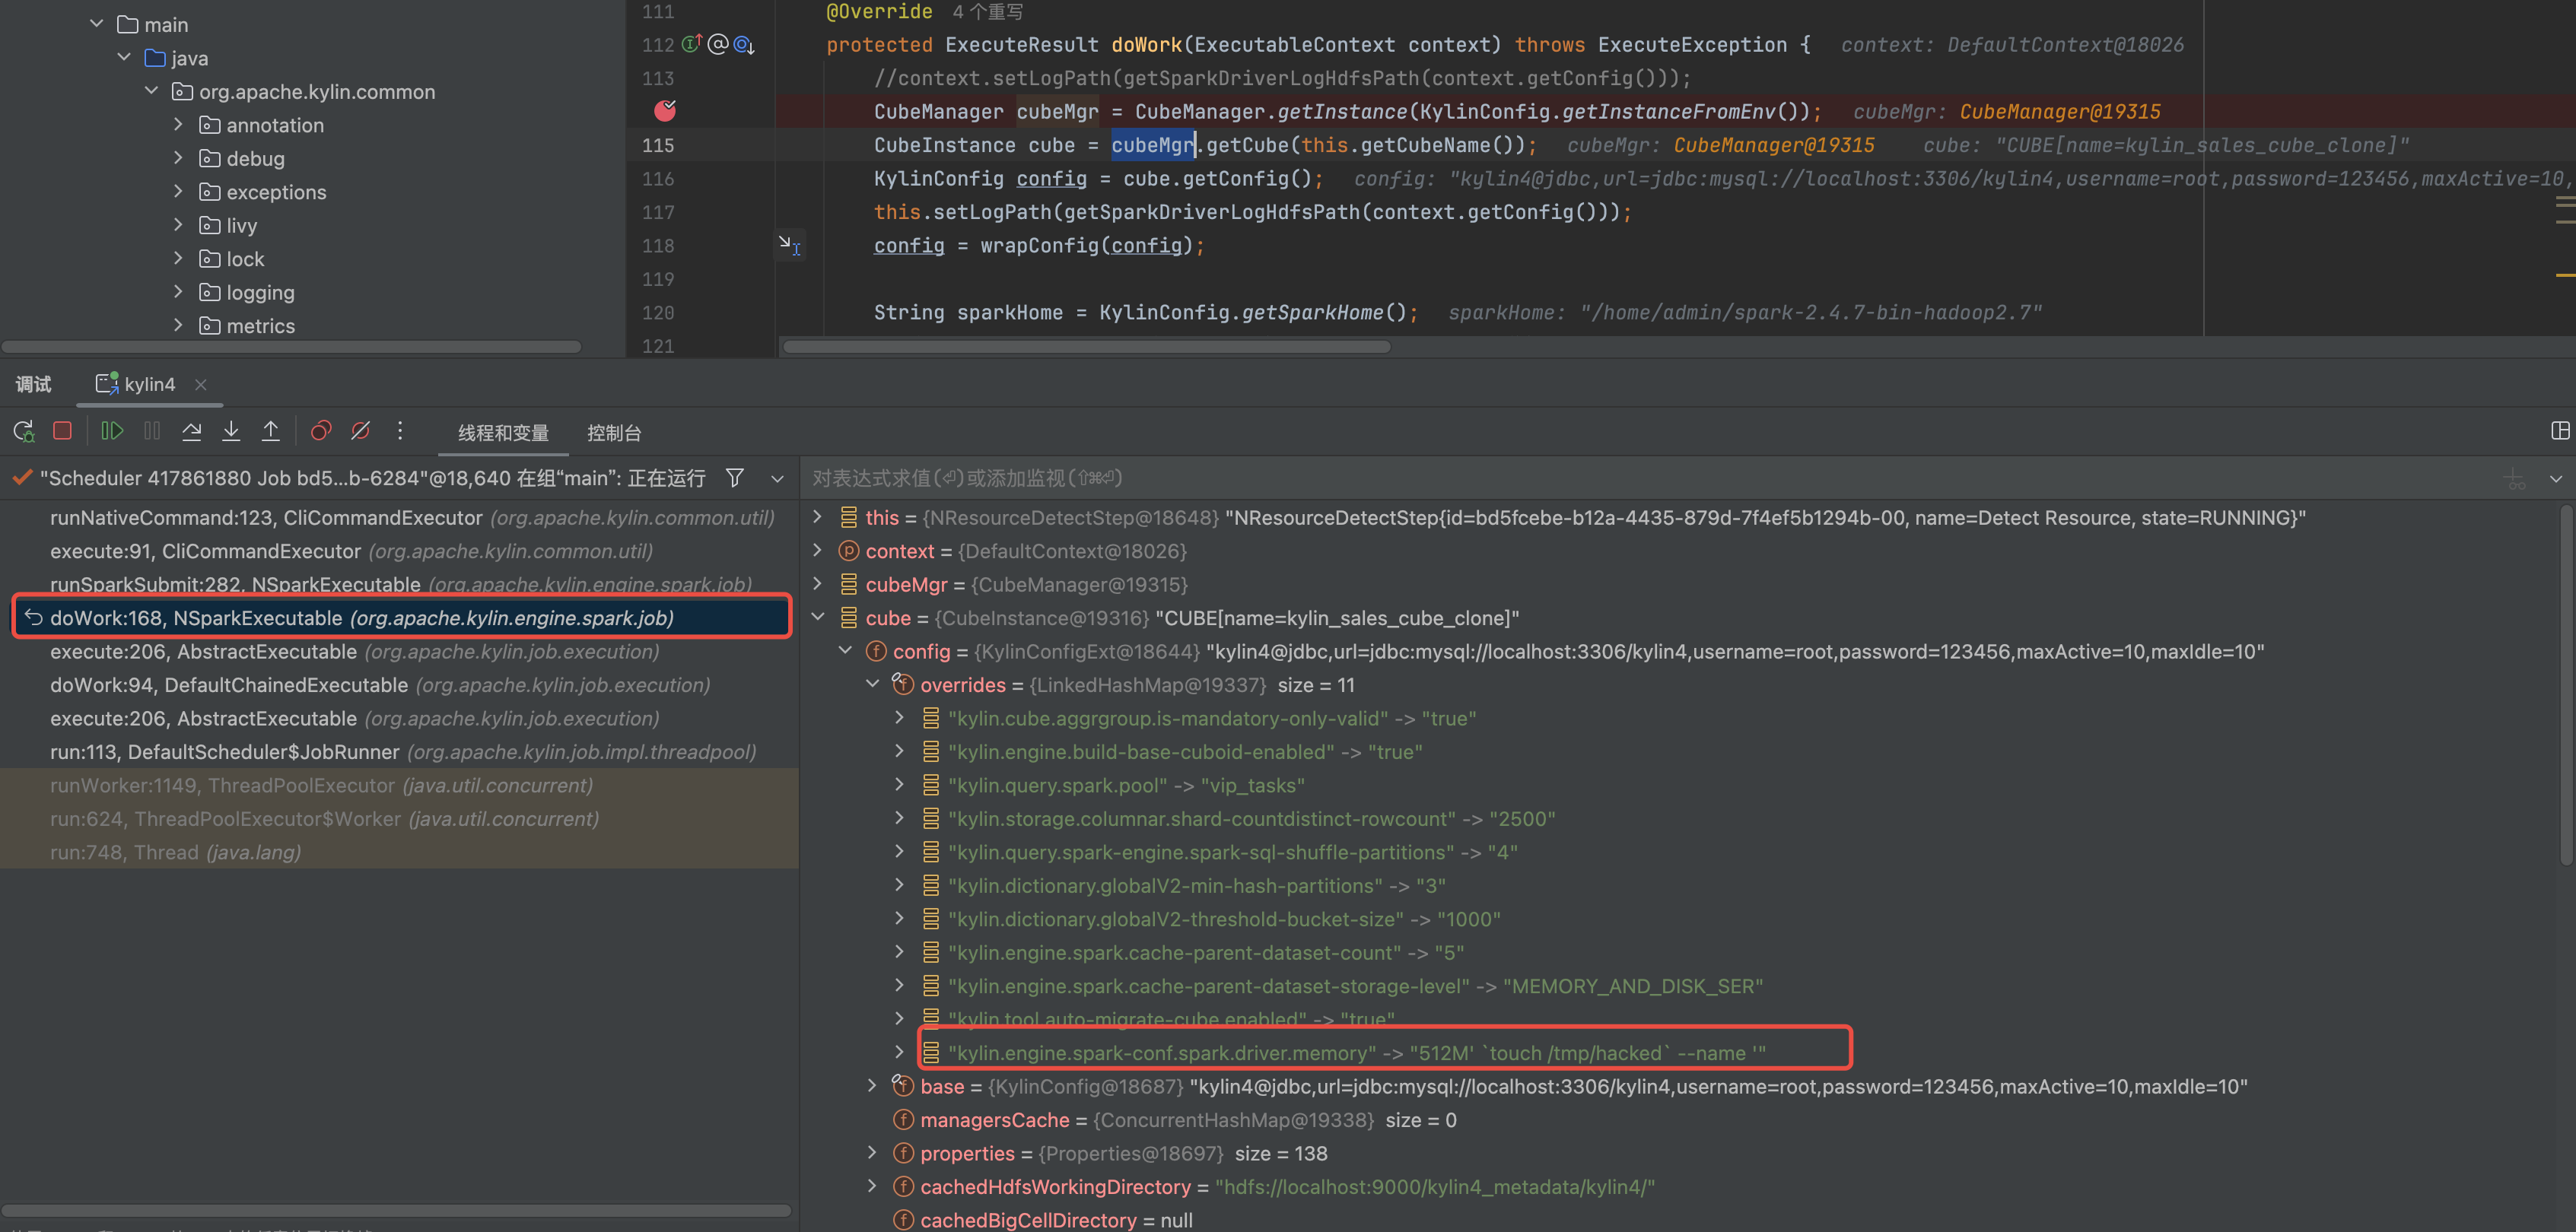Expand the annotation package
This screenshot has height=1232, width=2576.
point(178,124)
